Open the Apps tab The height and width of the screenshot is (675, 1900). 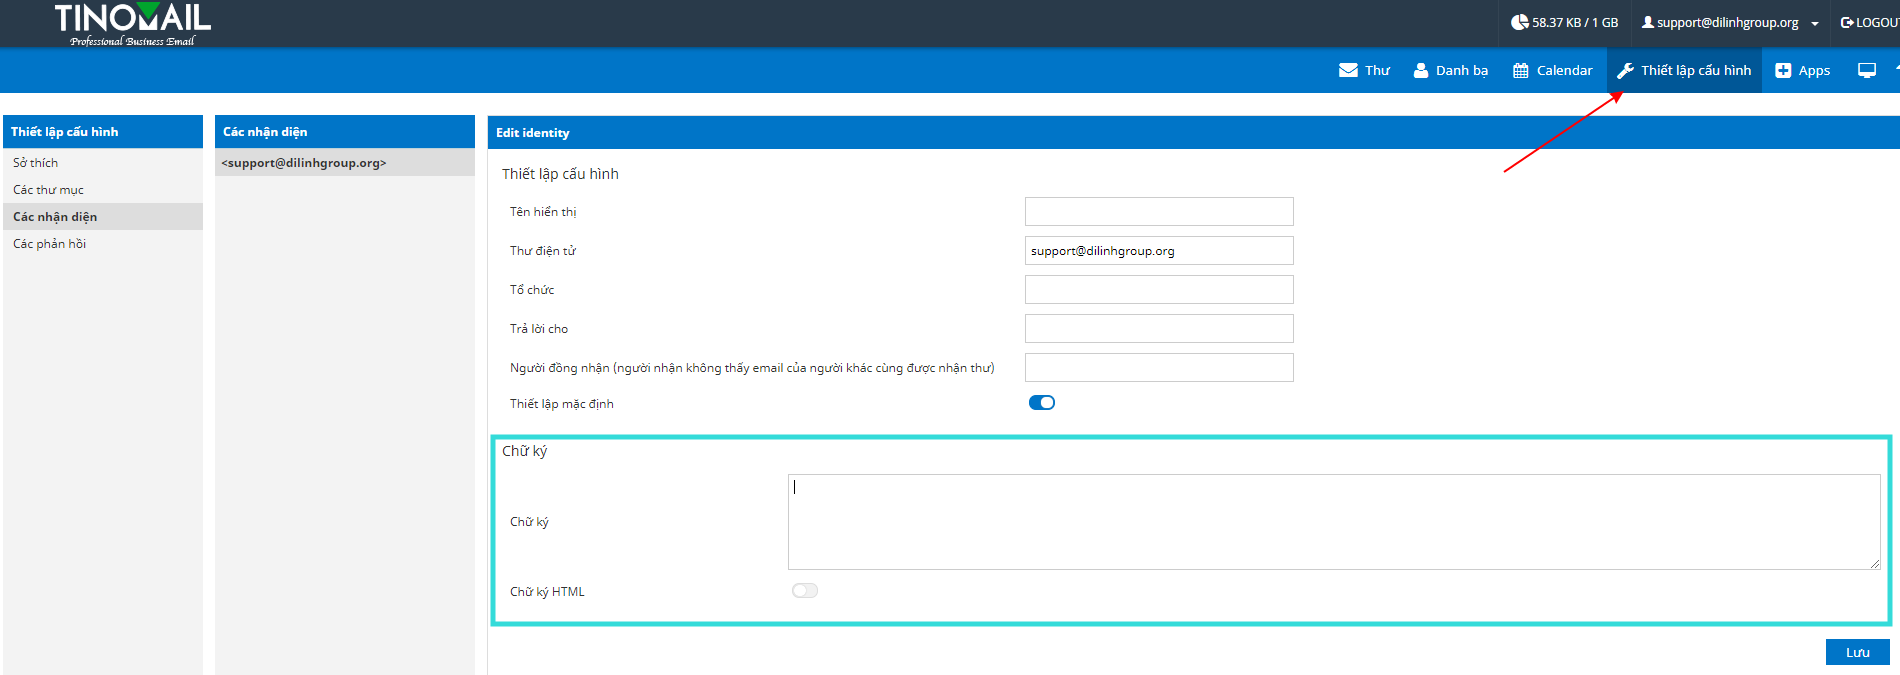coord(1802,70)
